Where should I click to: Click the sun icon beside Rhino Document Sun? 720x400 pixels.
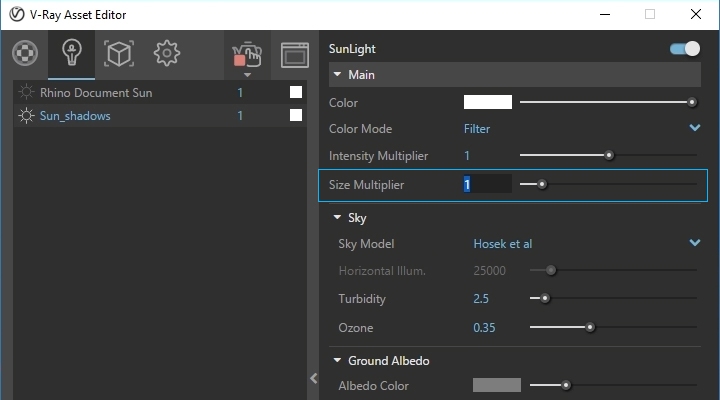point(27,92)
